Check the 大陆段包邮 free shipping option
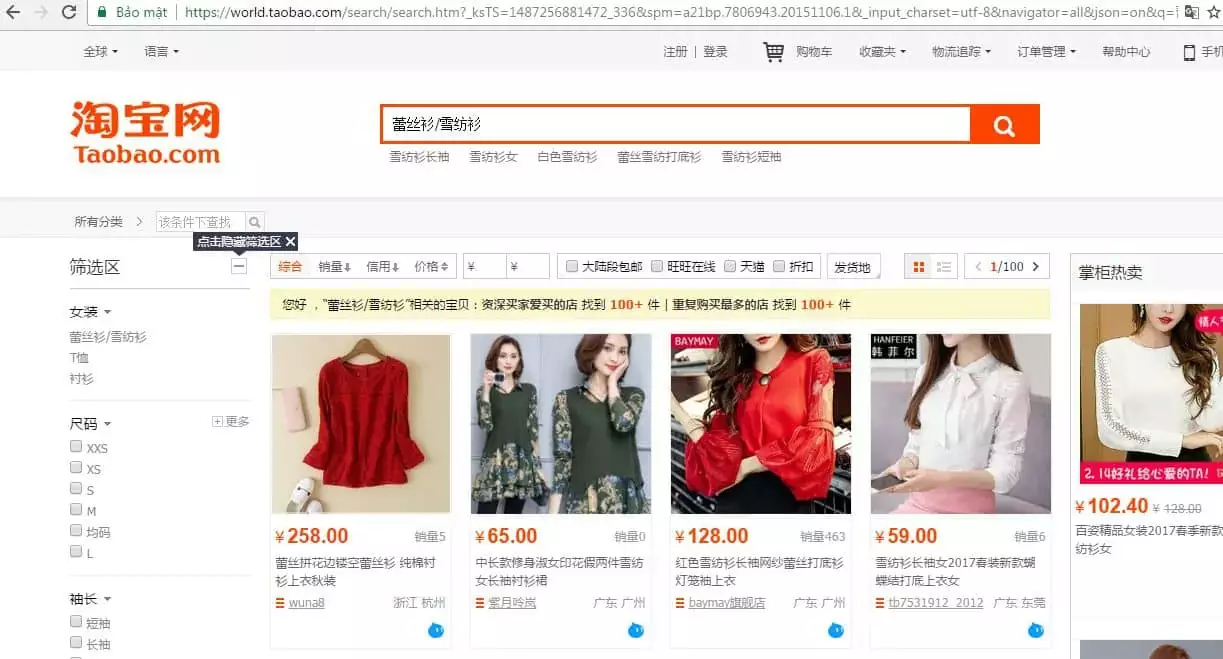Image resolution: width=1223 pixels, height=659 pixels. click(x=571, y=265)
